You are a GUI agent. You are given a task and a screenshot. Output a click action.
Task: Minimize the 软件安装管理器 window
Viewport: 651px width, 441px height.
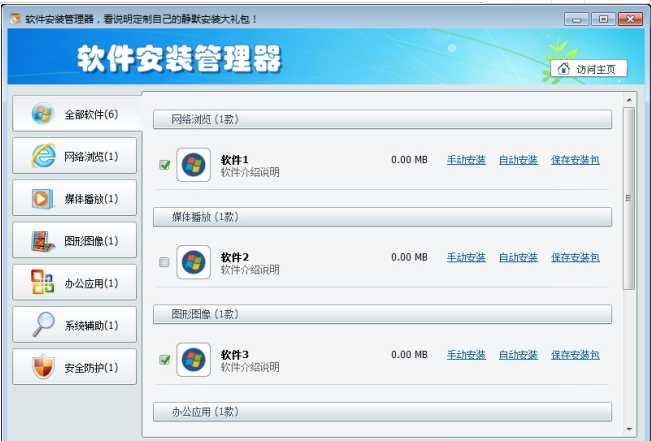(x=576, y=19)
